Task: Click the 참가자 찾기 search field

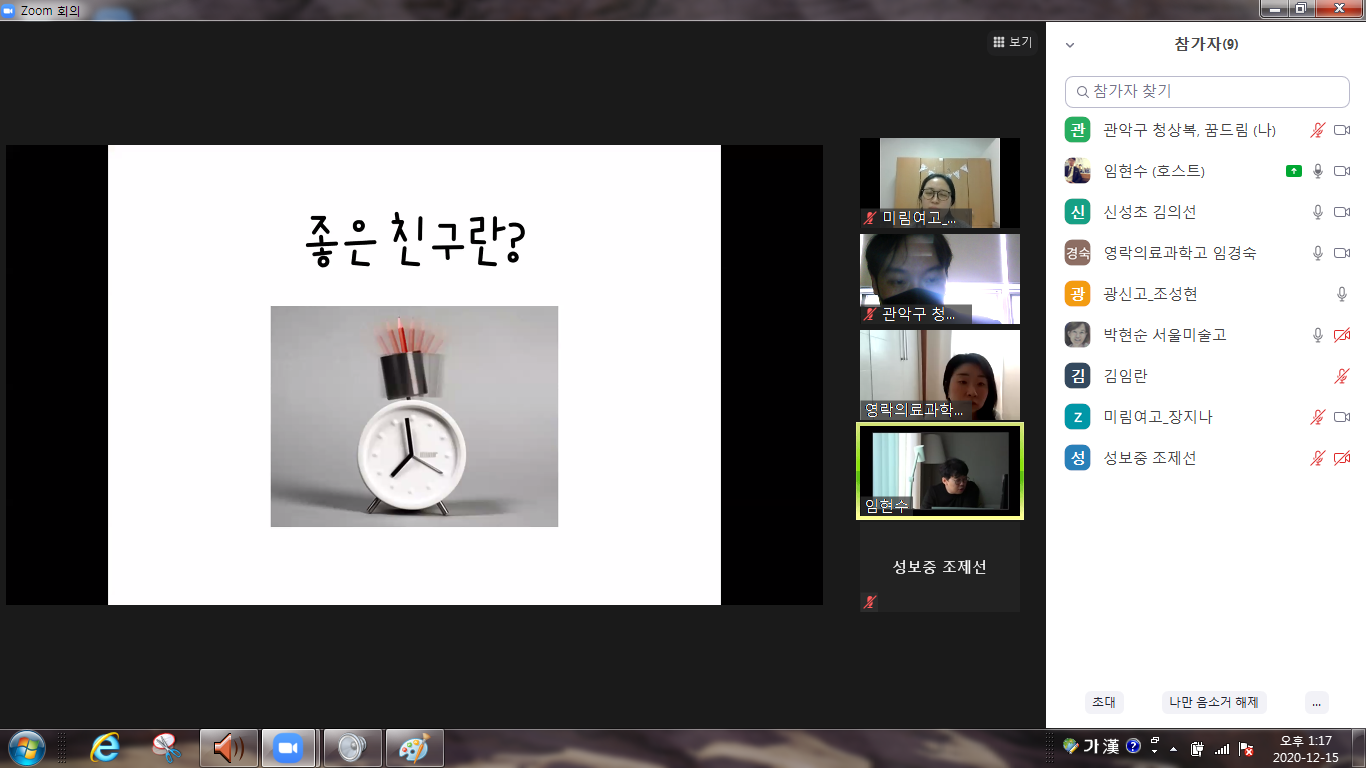Action: [x=1207, y=91]
